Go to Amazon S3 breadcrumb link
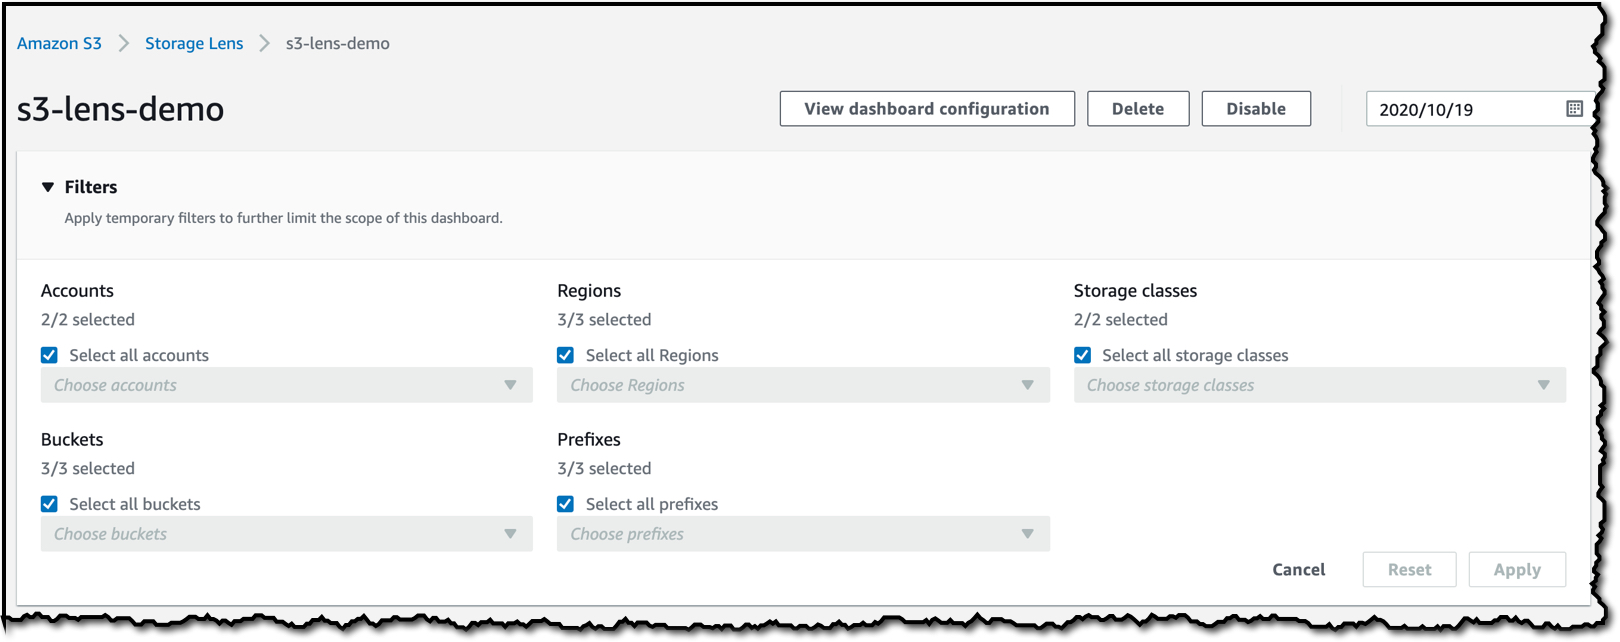This screenshot has height=642, width=1620. (59, 43)
